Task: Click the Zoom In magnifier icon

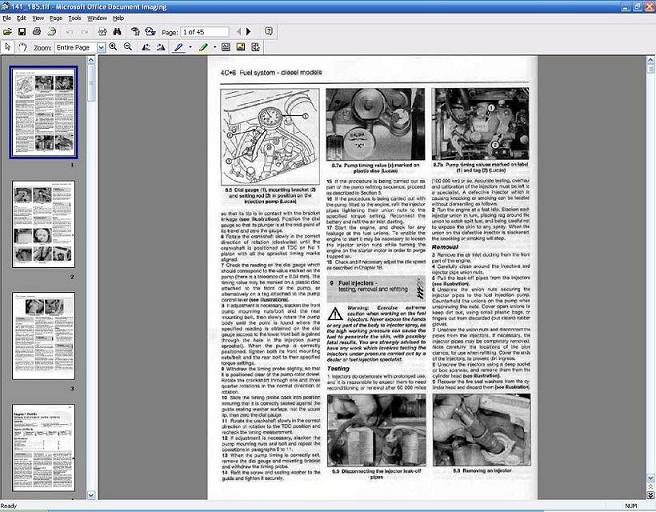Action: (113, 47)
